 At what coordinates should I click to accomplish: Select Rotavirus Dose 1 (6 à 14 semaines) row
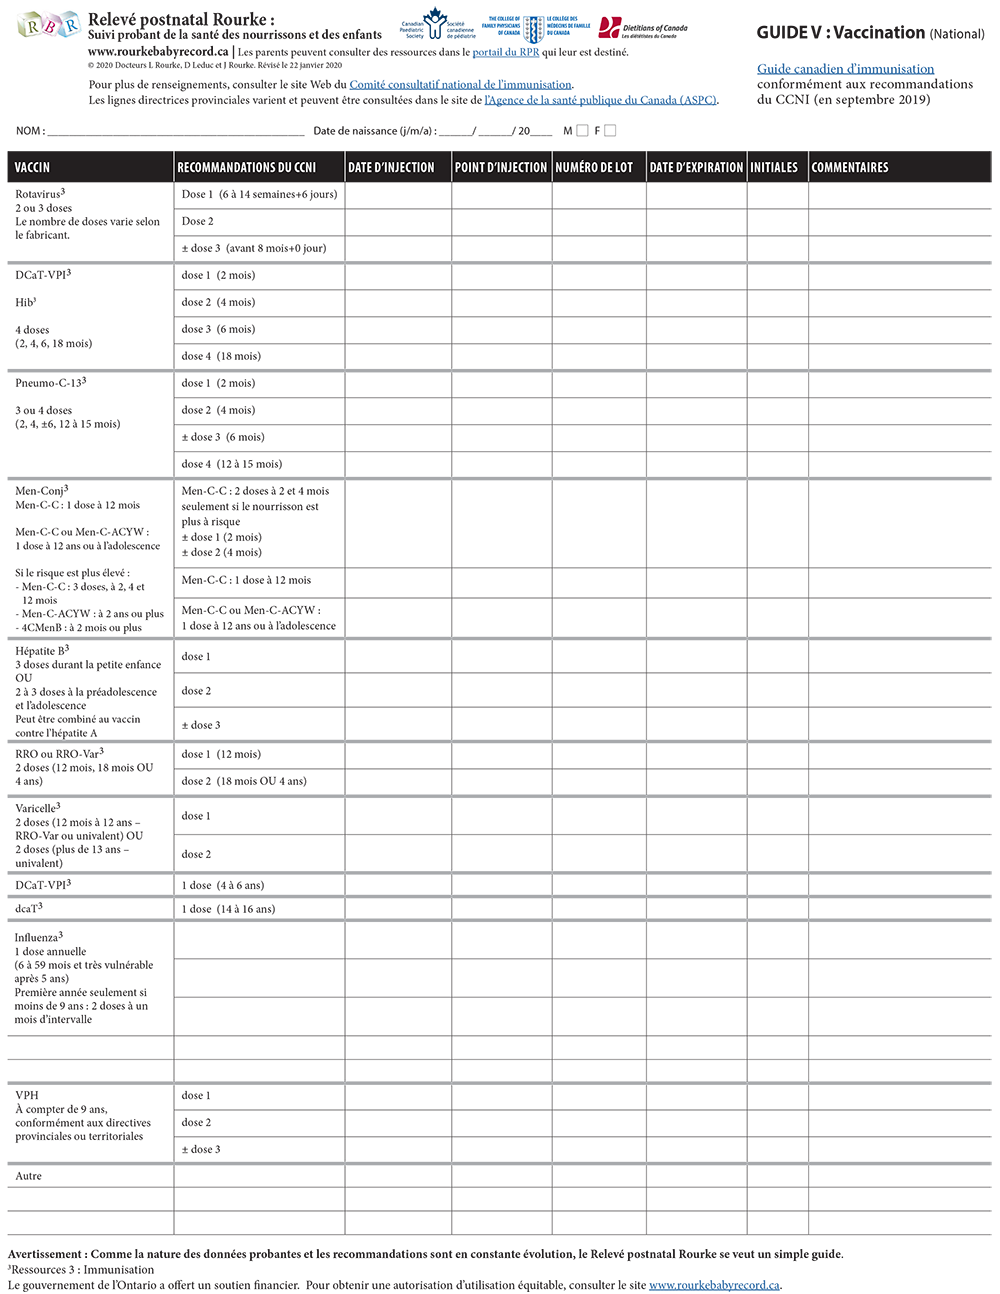point(259,195)
